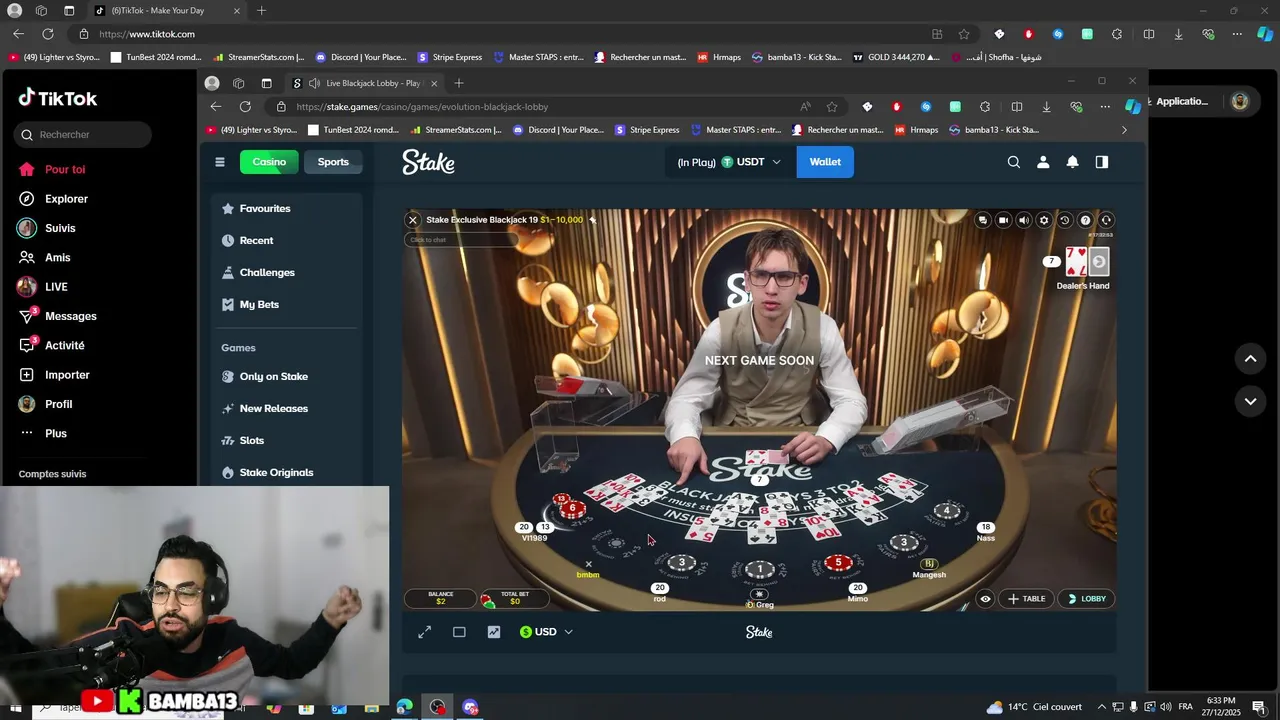Open taskbar clock showing 6:33 PM
1280x720 pixels.
[x=1221, y=707]
